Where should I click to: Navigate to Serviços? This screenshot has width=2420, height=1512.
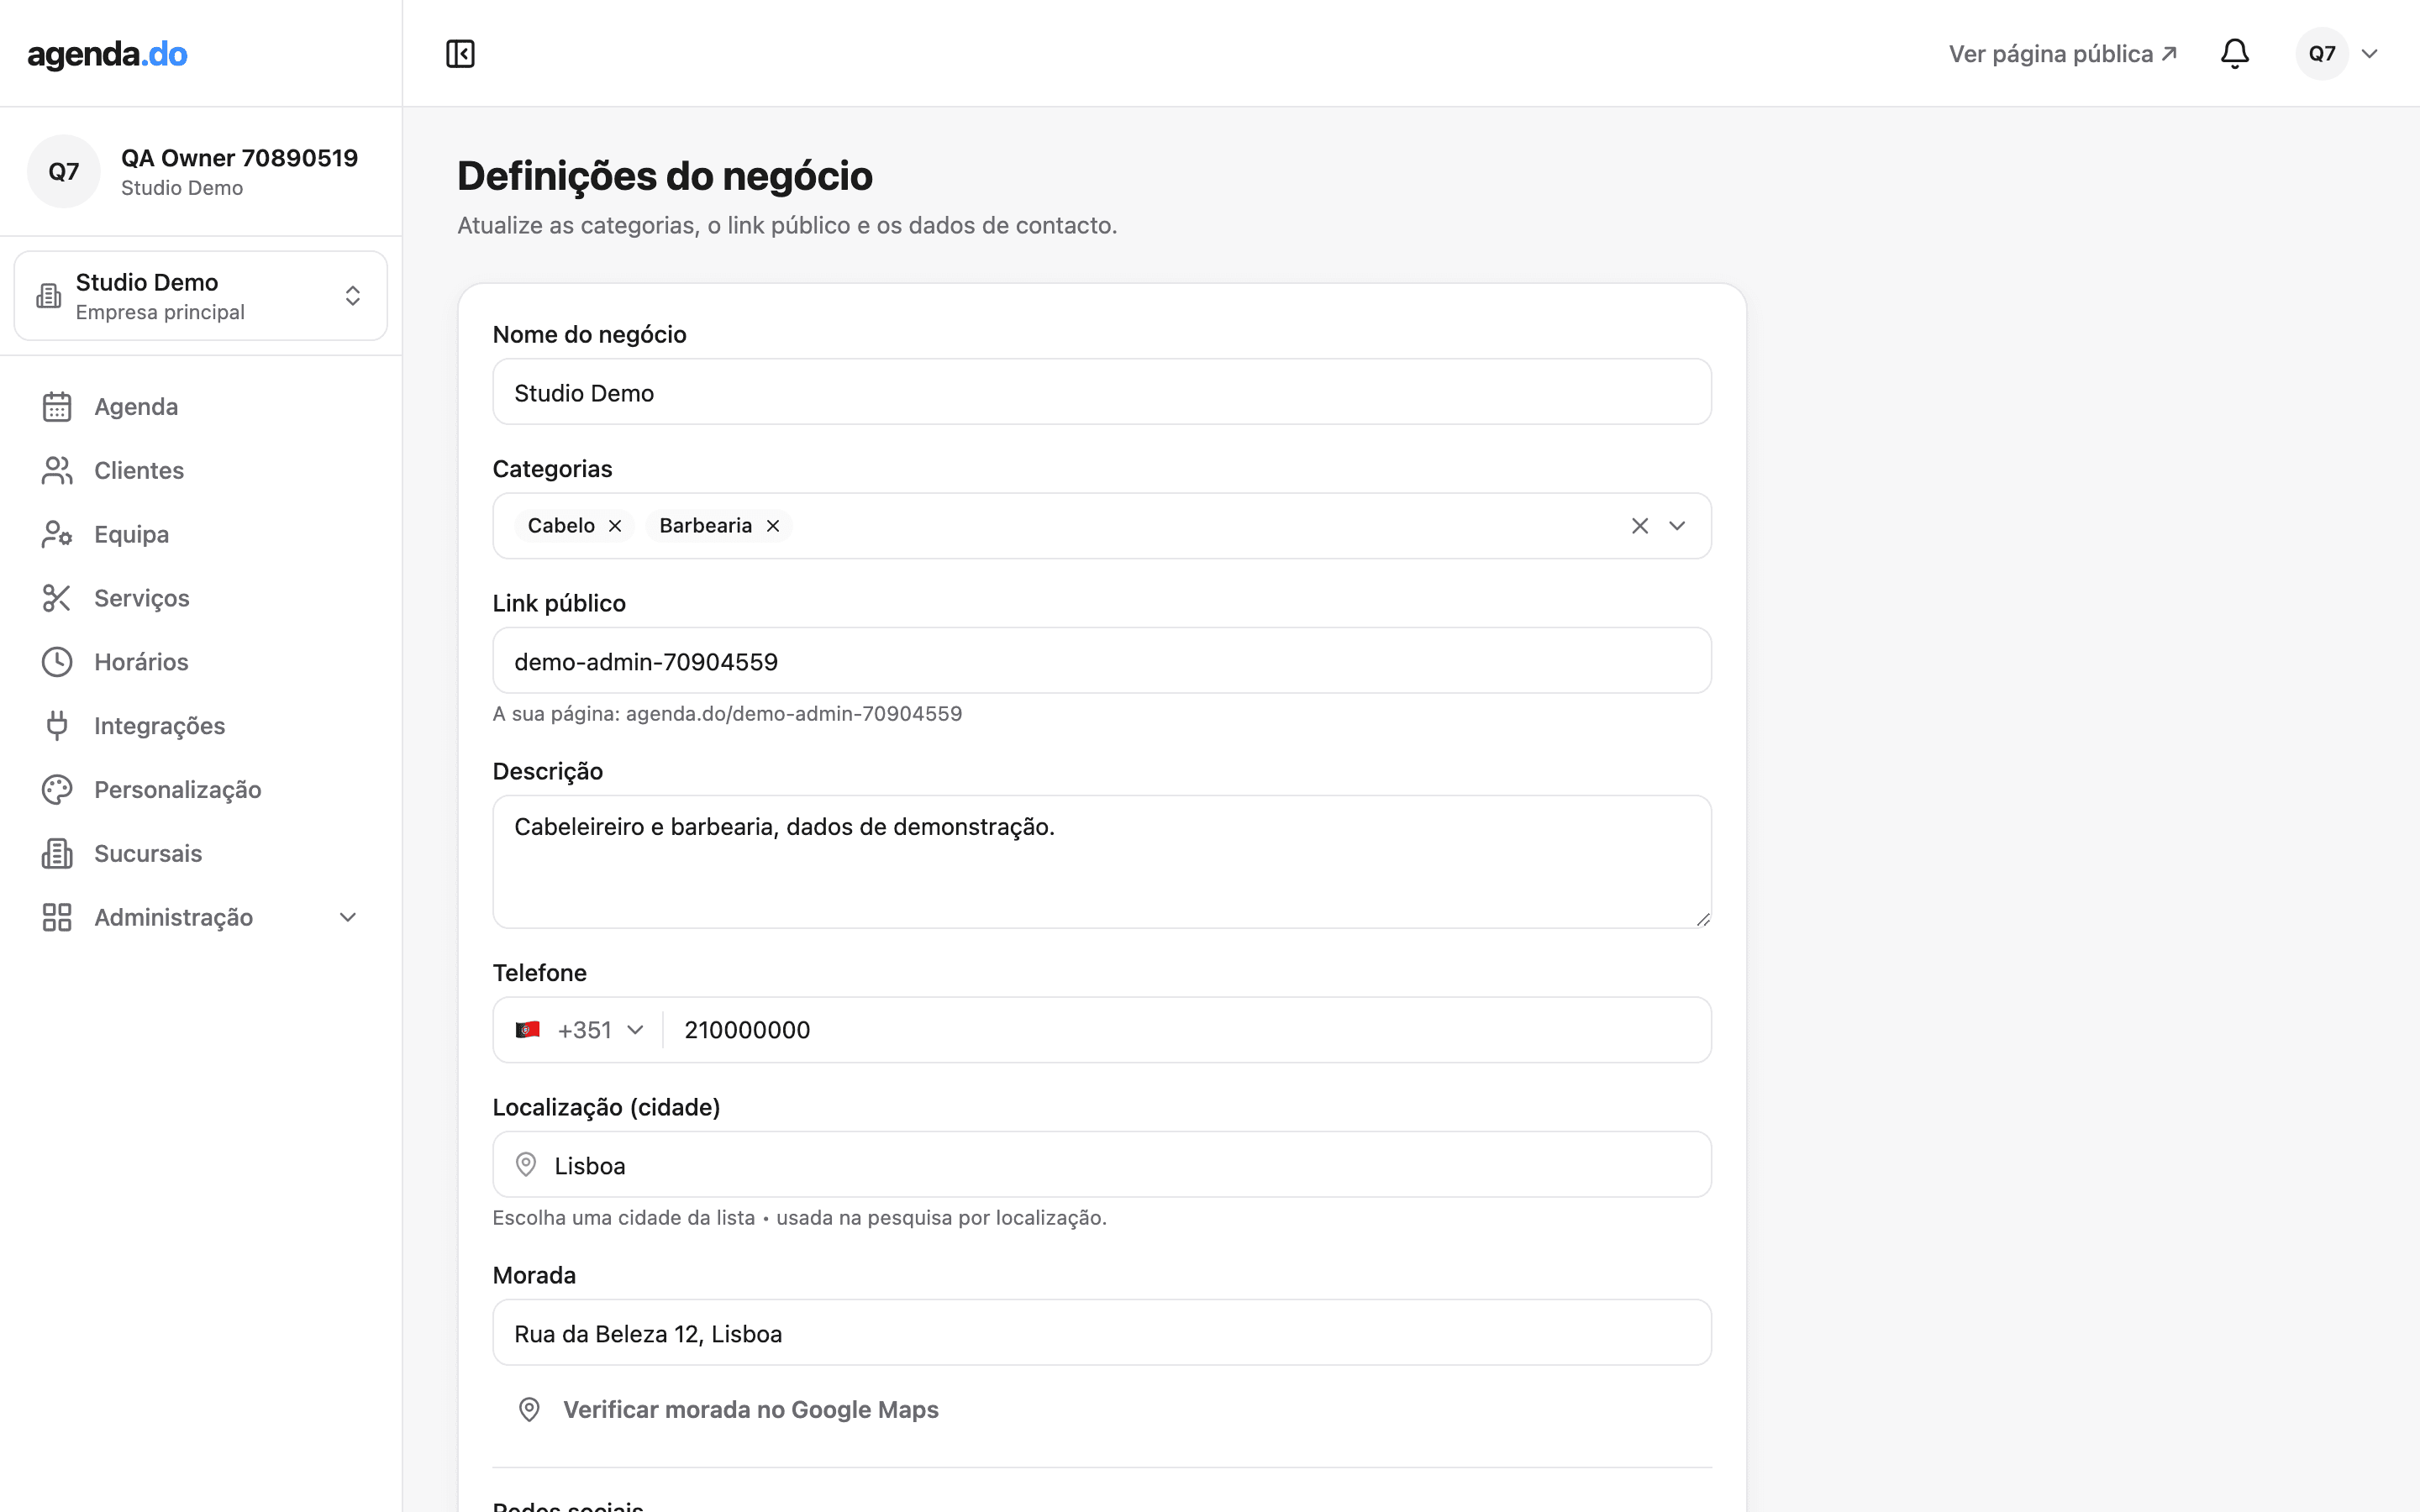201,598
